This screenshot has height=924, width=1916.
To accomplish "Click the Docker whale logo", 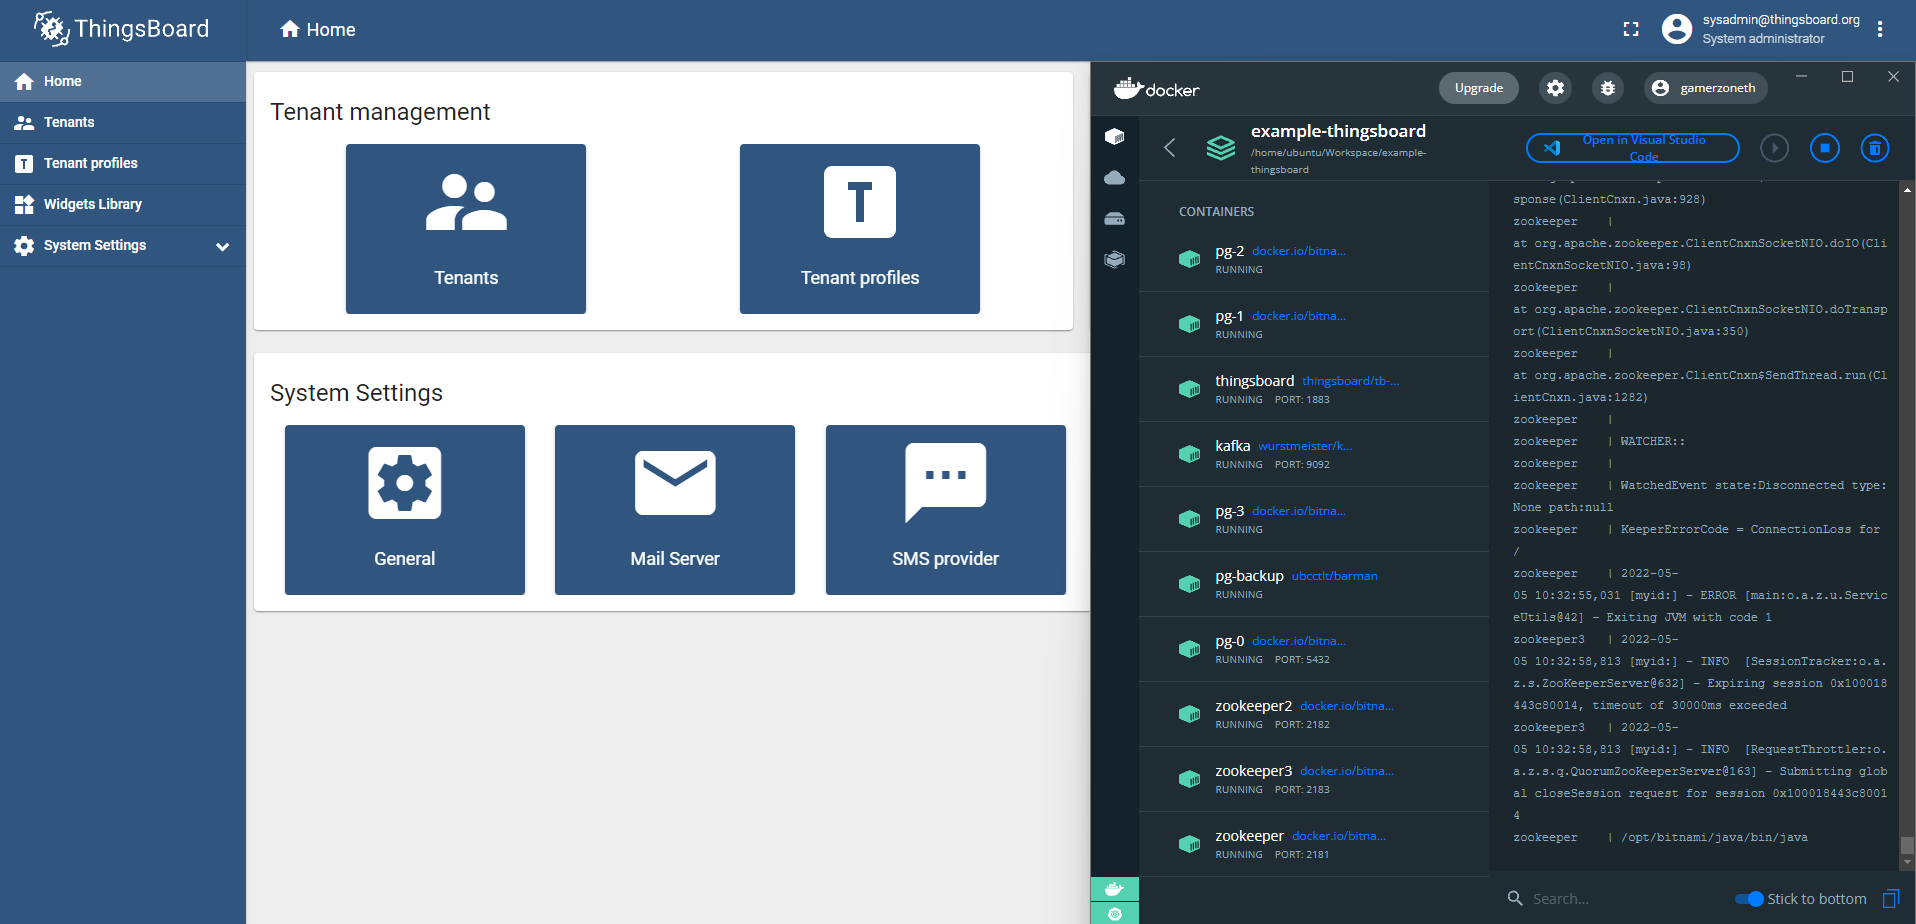I will (x=1157, y=89).
